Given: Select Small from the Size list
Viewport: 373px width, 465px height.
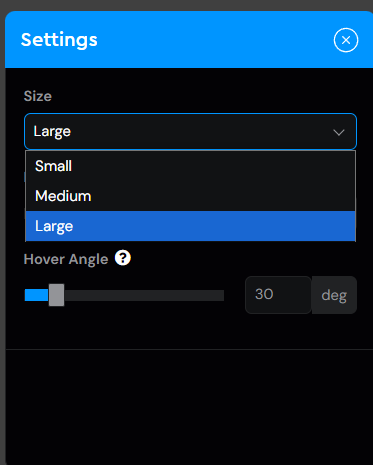Looking at the screenshot, I should (190, 166).
